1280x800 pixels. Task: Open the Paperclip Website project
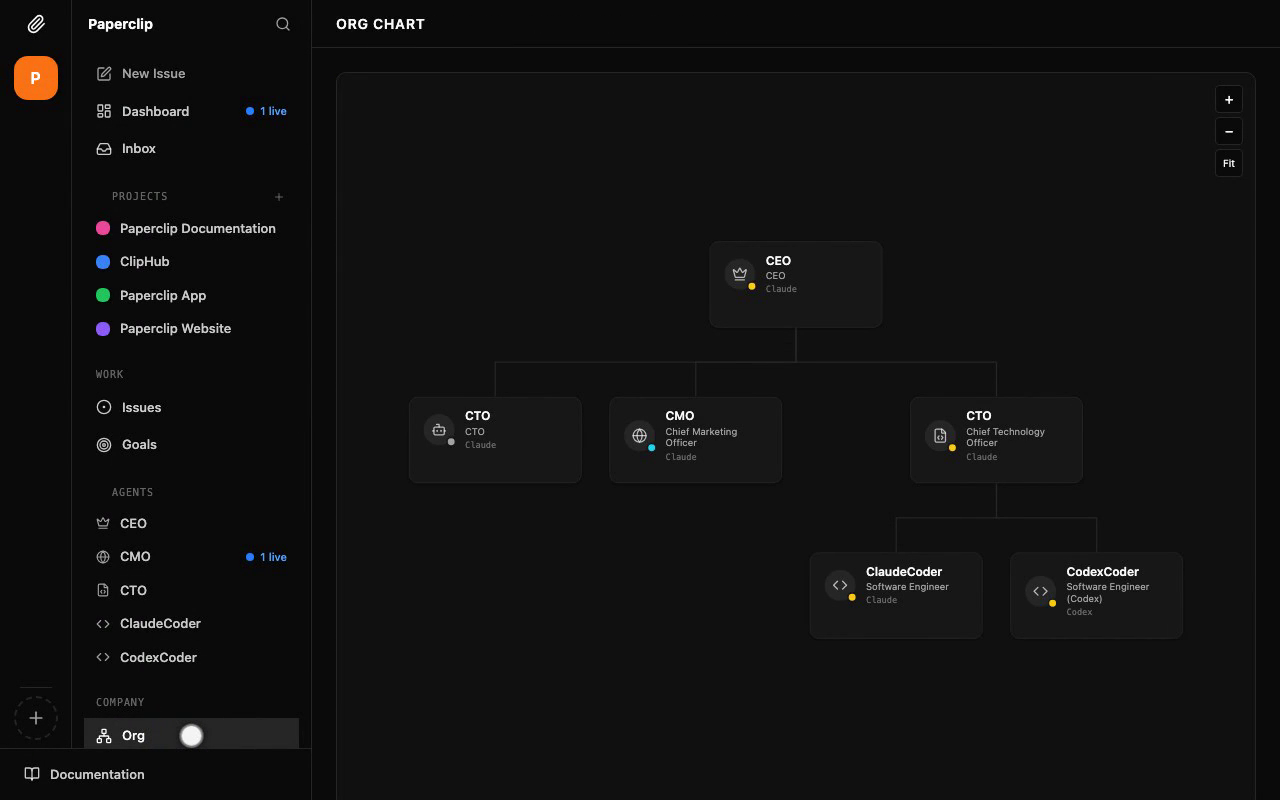point(191,328)
